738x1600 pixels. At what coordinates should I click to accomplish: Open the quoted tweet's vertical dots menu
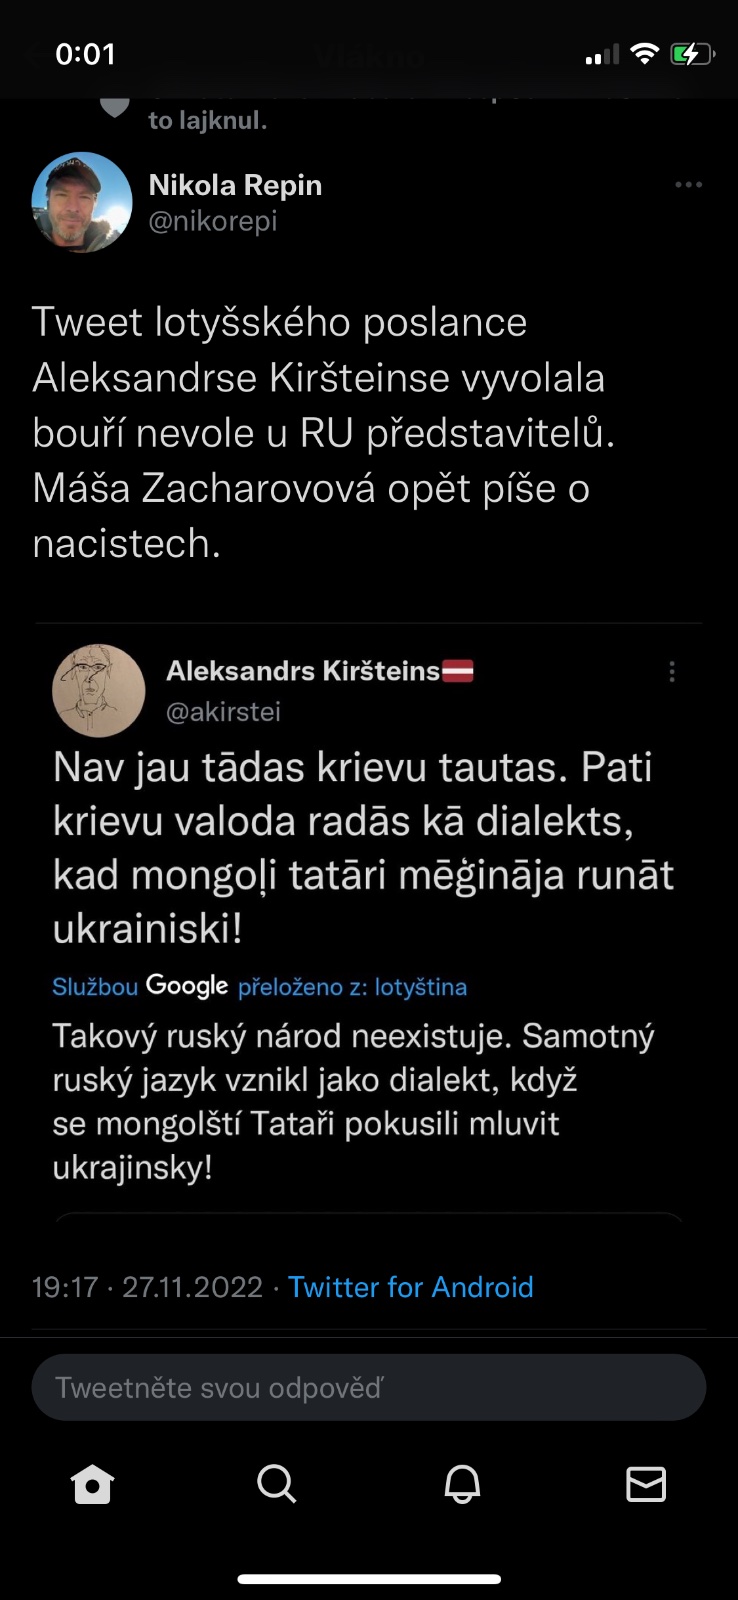point(672,672)
